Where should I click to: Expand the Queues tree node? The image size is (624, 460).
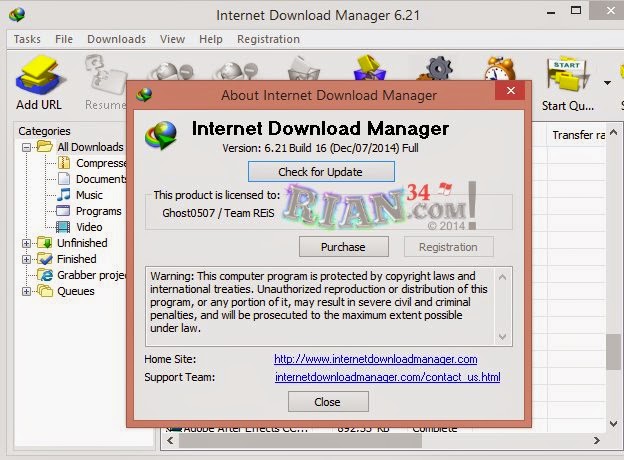click(26, 291)
